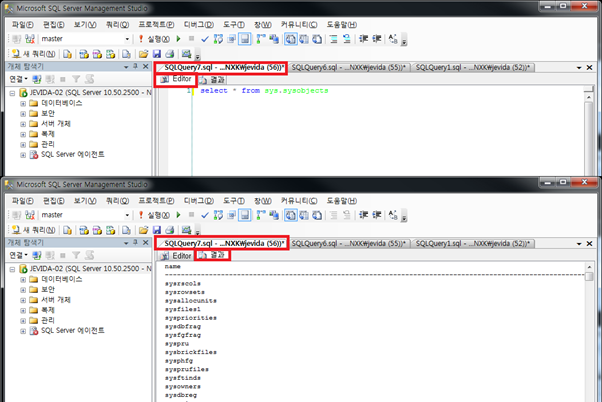The width and height of the screenshot is (602, 402).
Task: Click Filter icon in top Object Explorer
Action: click(x=76, y=79)
